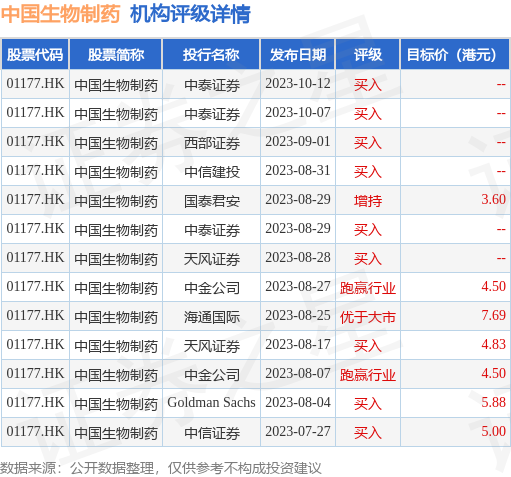Click date 2023-09-01
The width and height of the screenshot is (511, 477).
coord(298,142)
